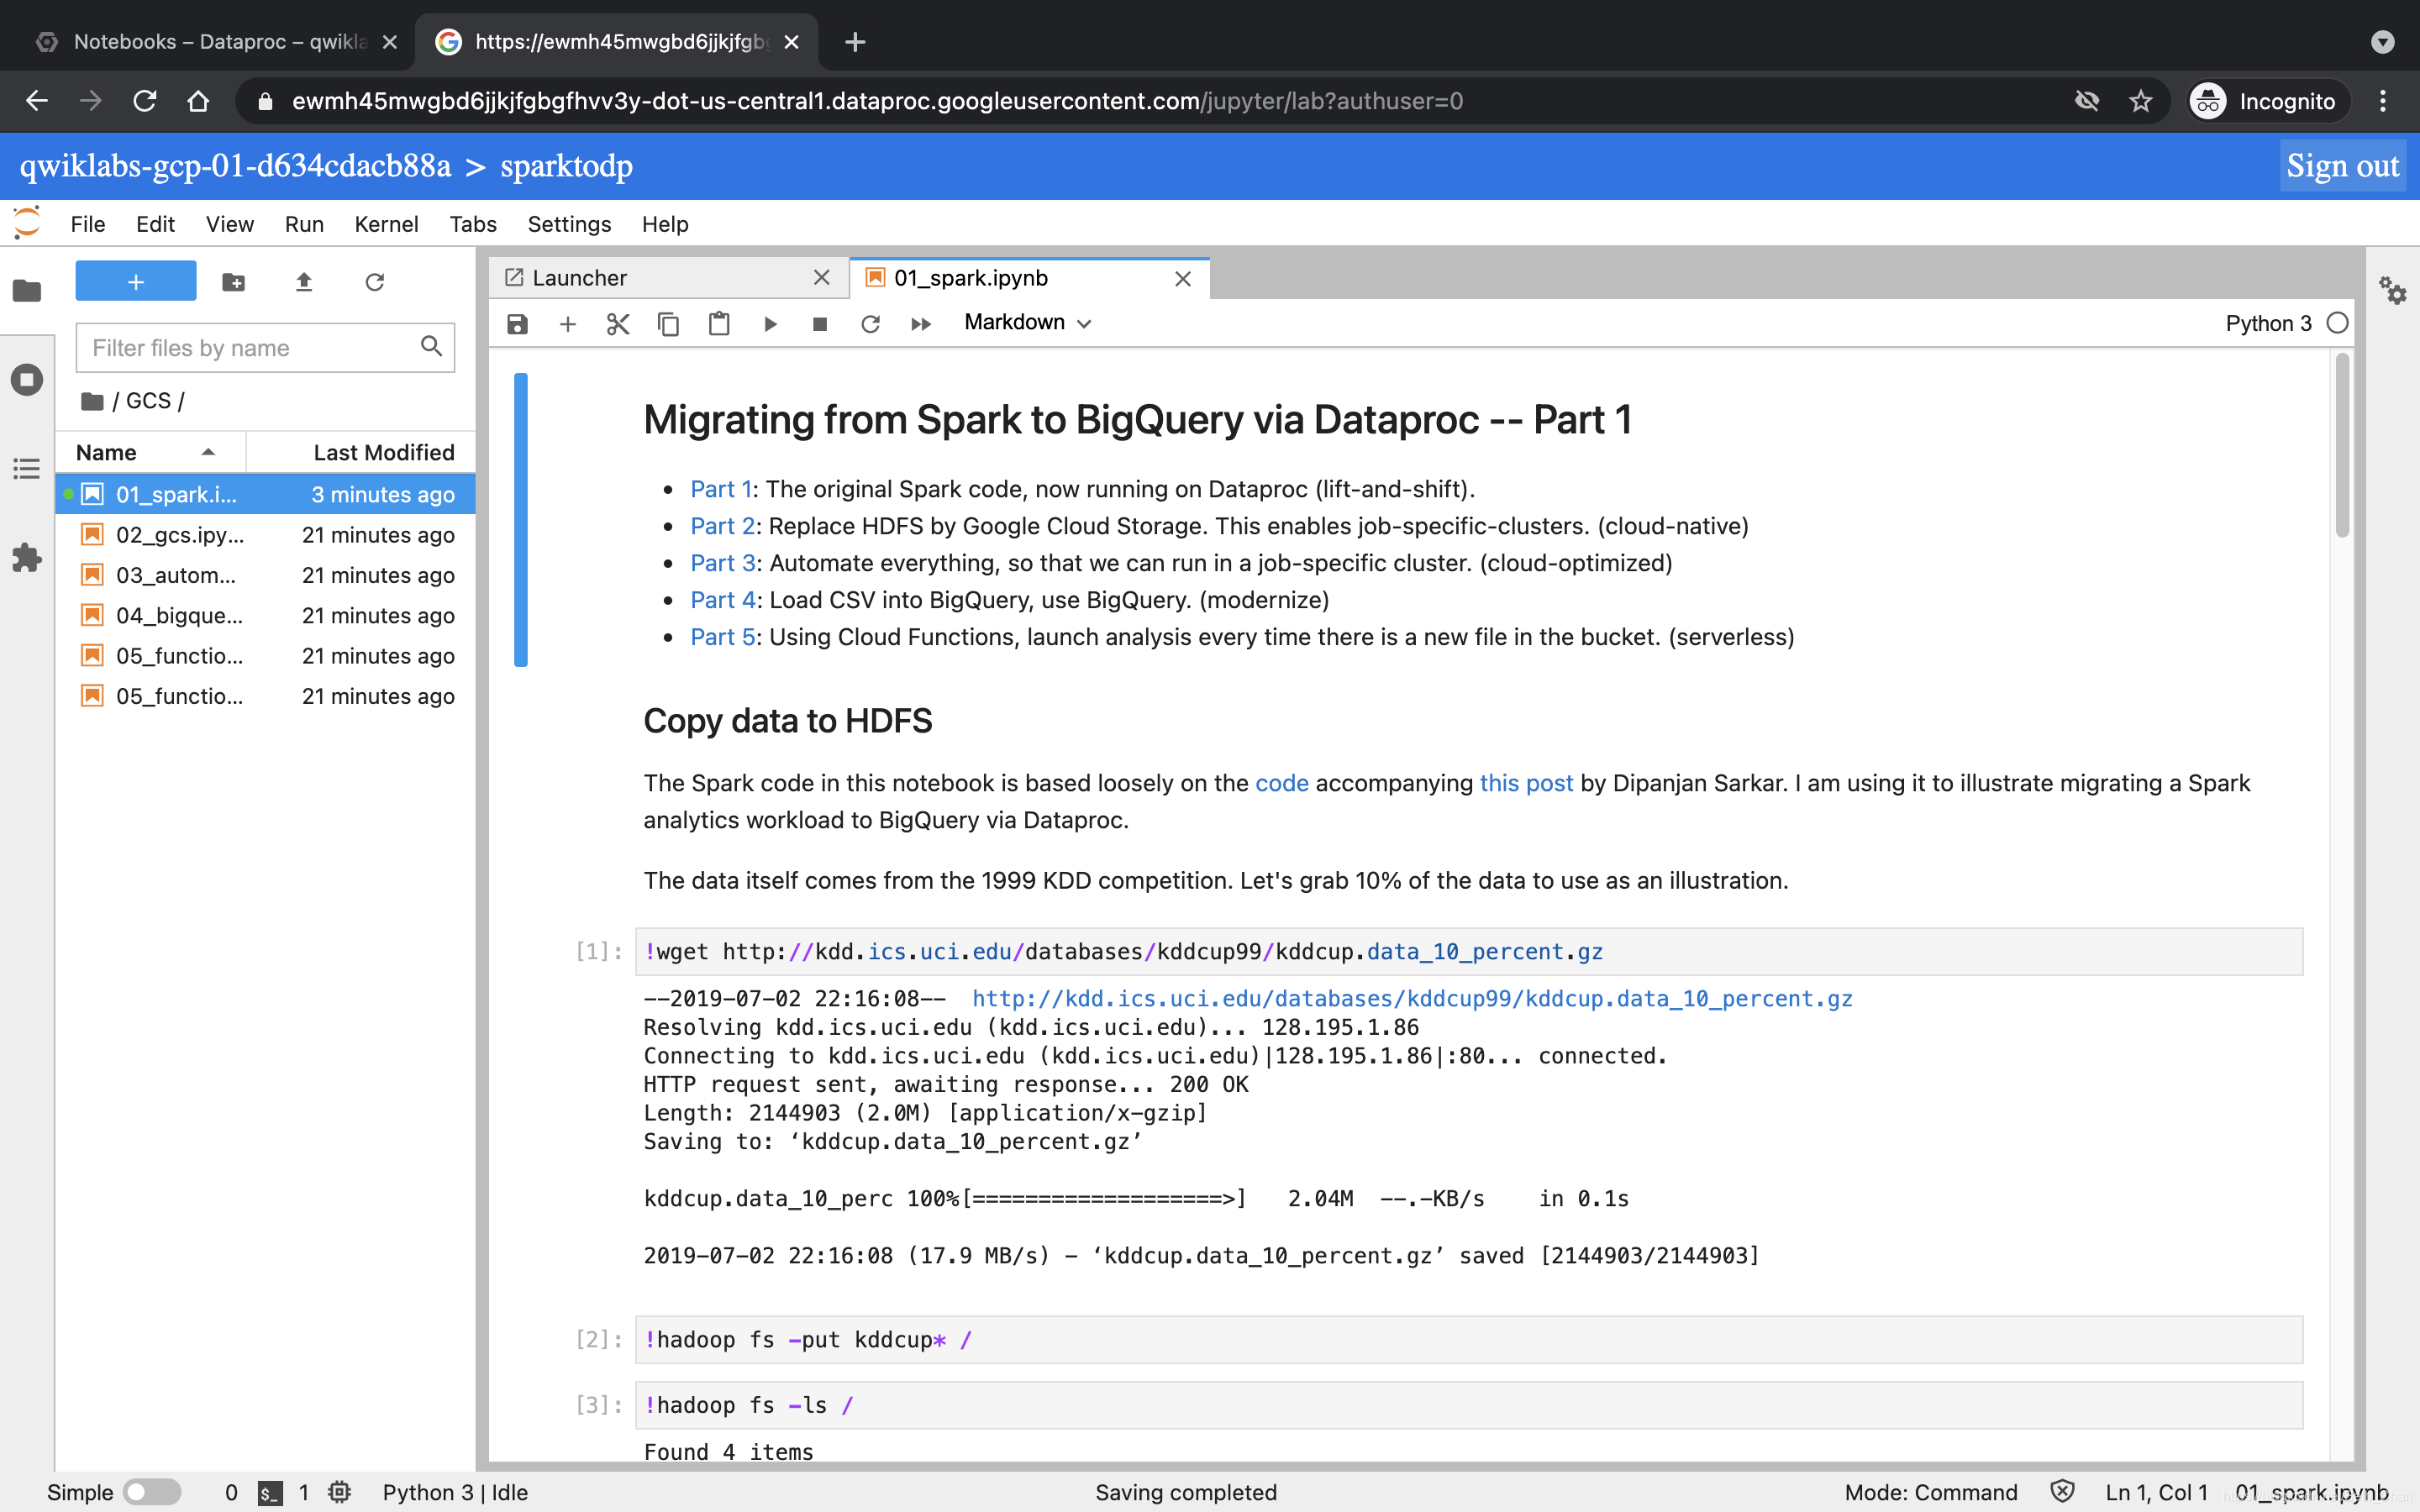Open the Edit menu

tap(155, 224)
